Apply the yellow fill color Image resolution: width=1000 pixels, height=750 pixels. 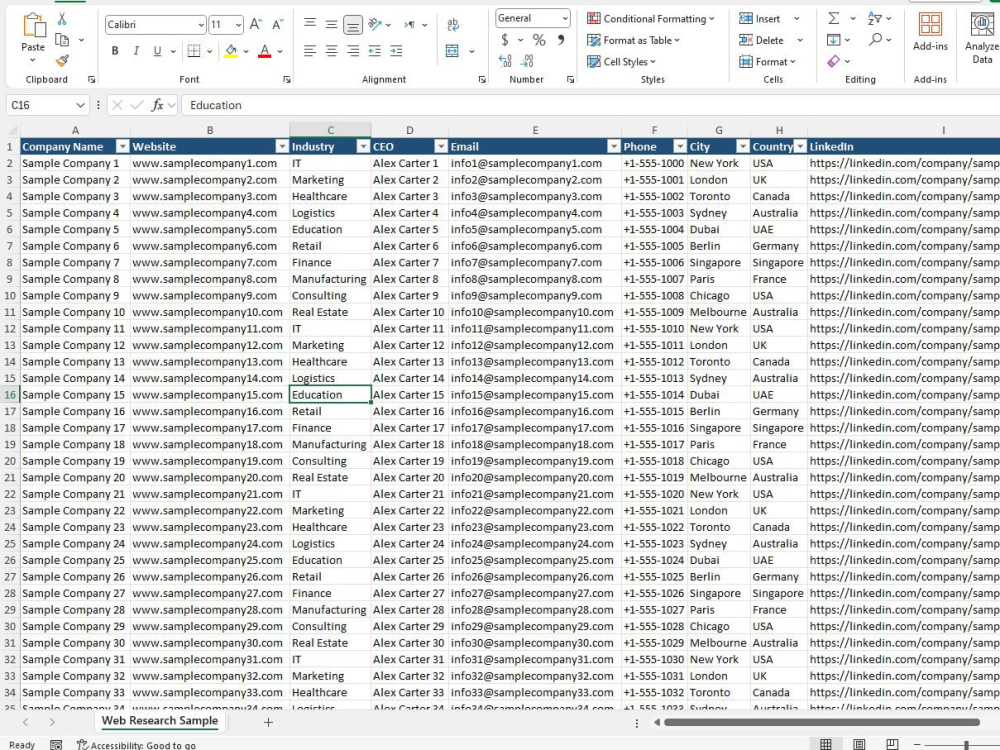pyautogui.click(x=231, y=51)
